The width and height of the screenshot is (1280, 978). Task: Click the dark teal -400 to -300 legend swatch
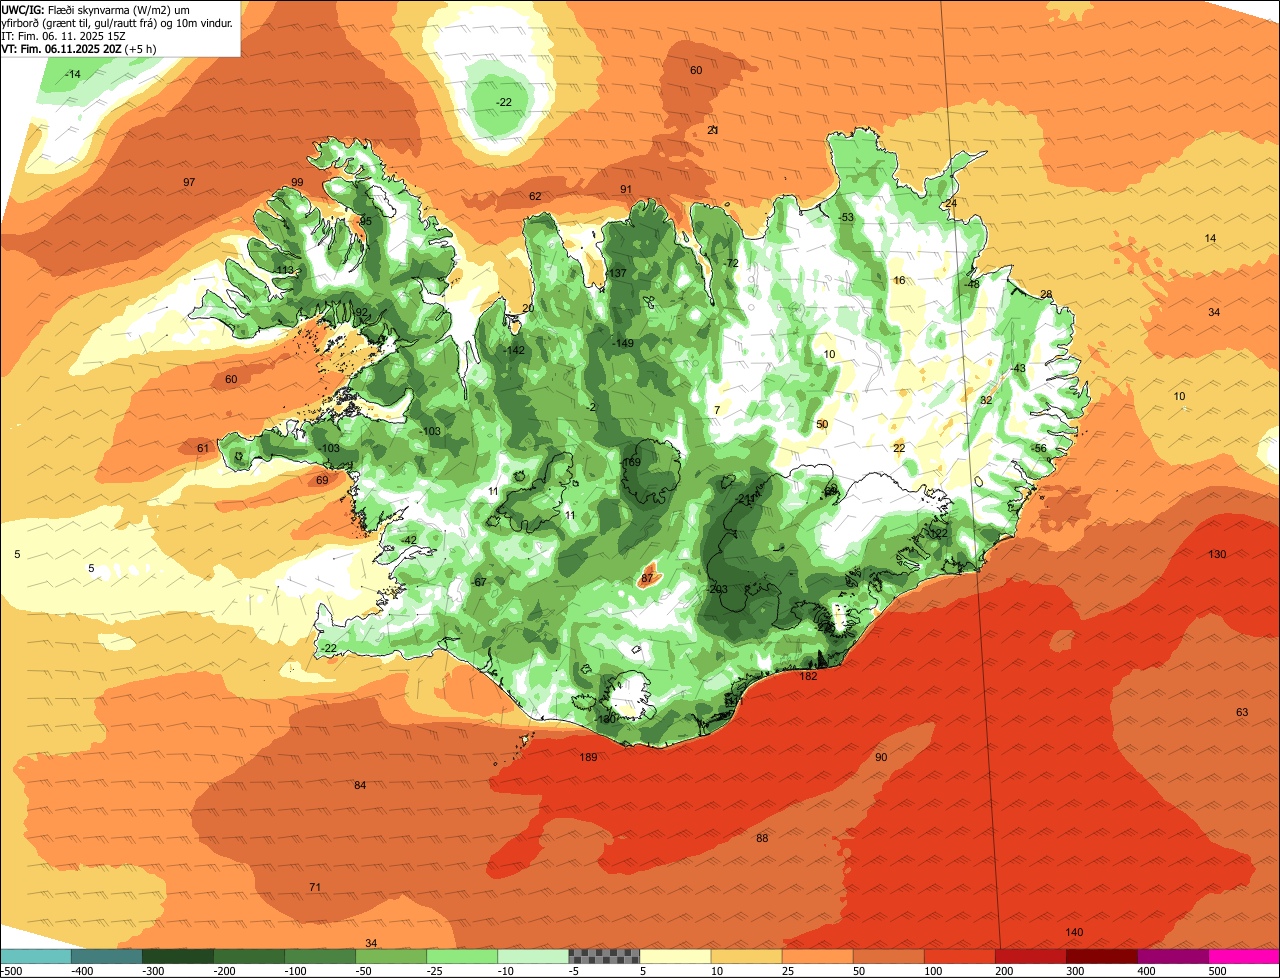click(x=107, y=956)
